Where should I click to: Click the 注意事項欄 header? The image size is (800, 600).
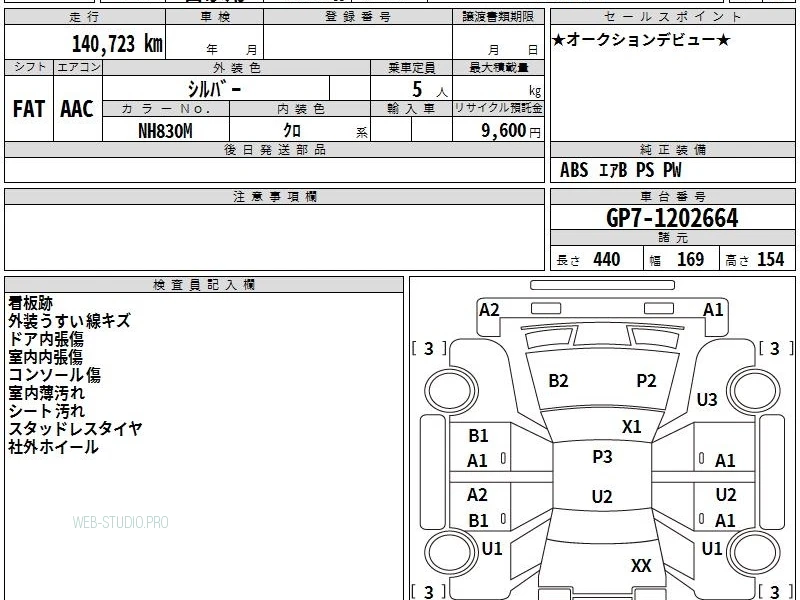(x=274, y=196)
